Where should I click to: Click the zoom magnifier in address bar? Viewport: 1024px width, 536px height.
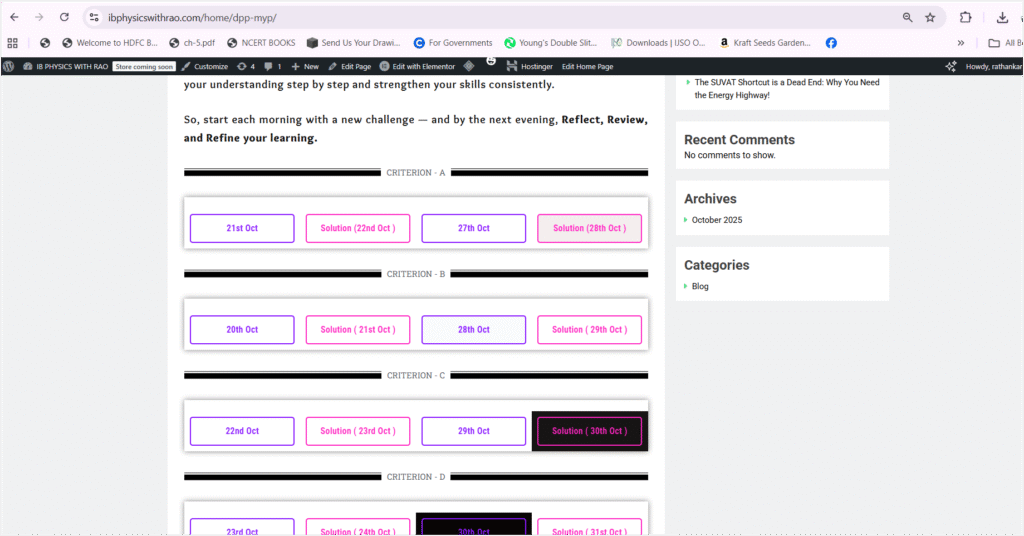(x=907, y=17)
